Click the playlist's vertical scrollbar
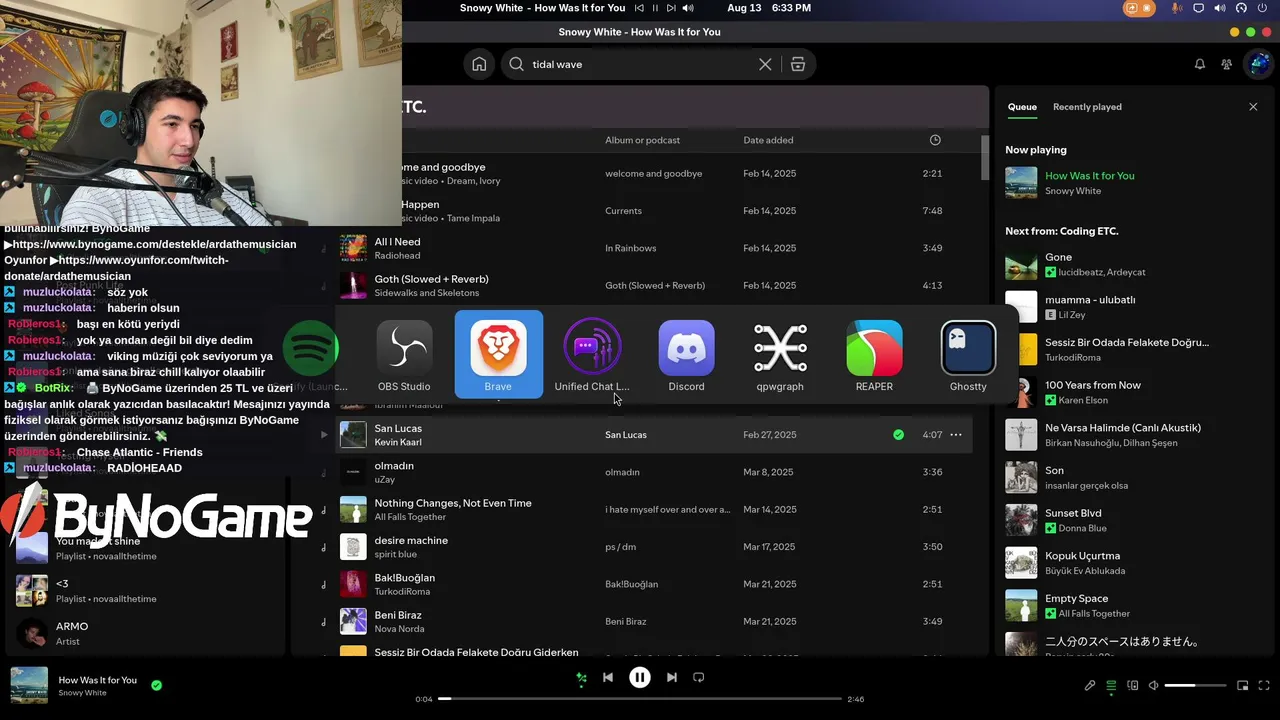This screenshot has height=720, width=1280. [x=984, y=157]
